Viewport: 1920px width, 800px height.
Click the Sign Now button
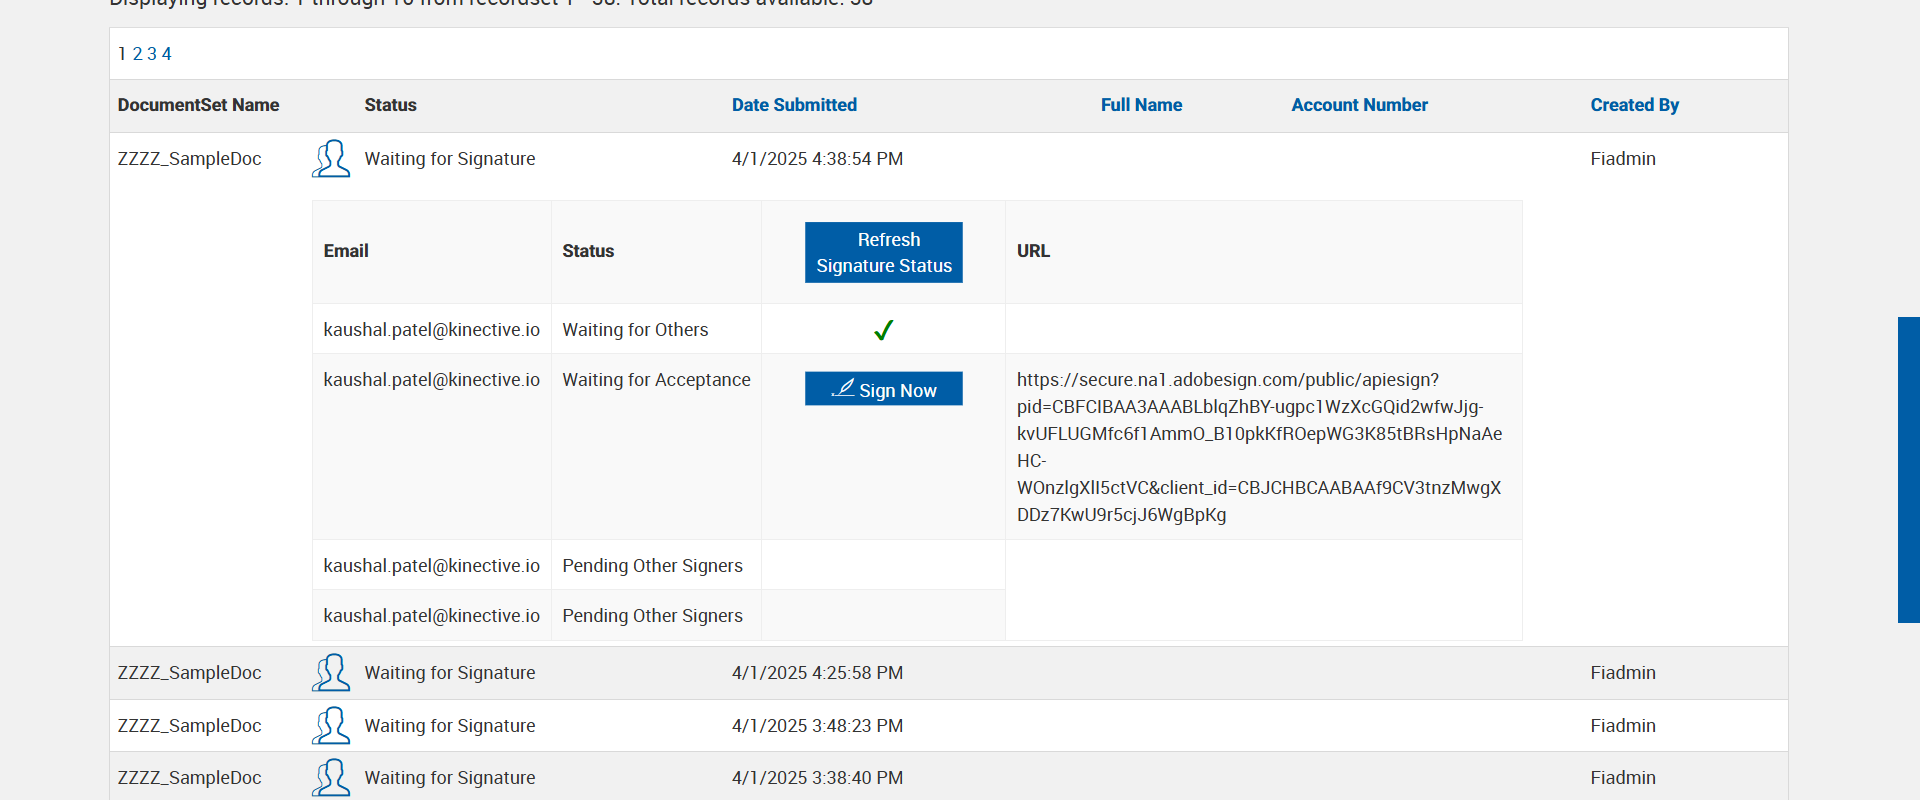883,389
